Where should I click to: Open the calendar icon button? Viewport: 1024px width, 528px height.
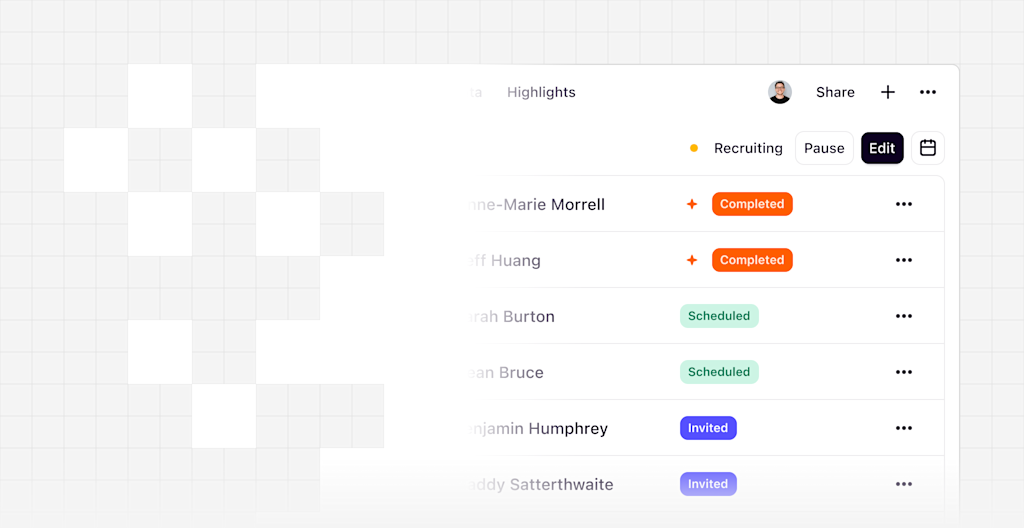[928, 148]
